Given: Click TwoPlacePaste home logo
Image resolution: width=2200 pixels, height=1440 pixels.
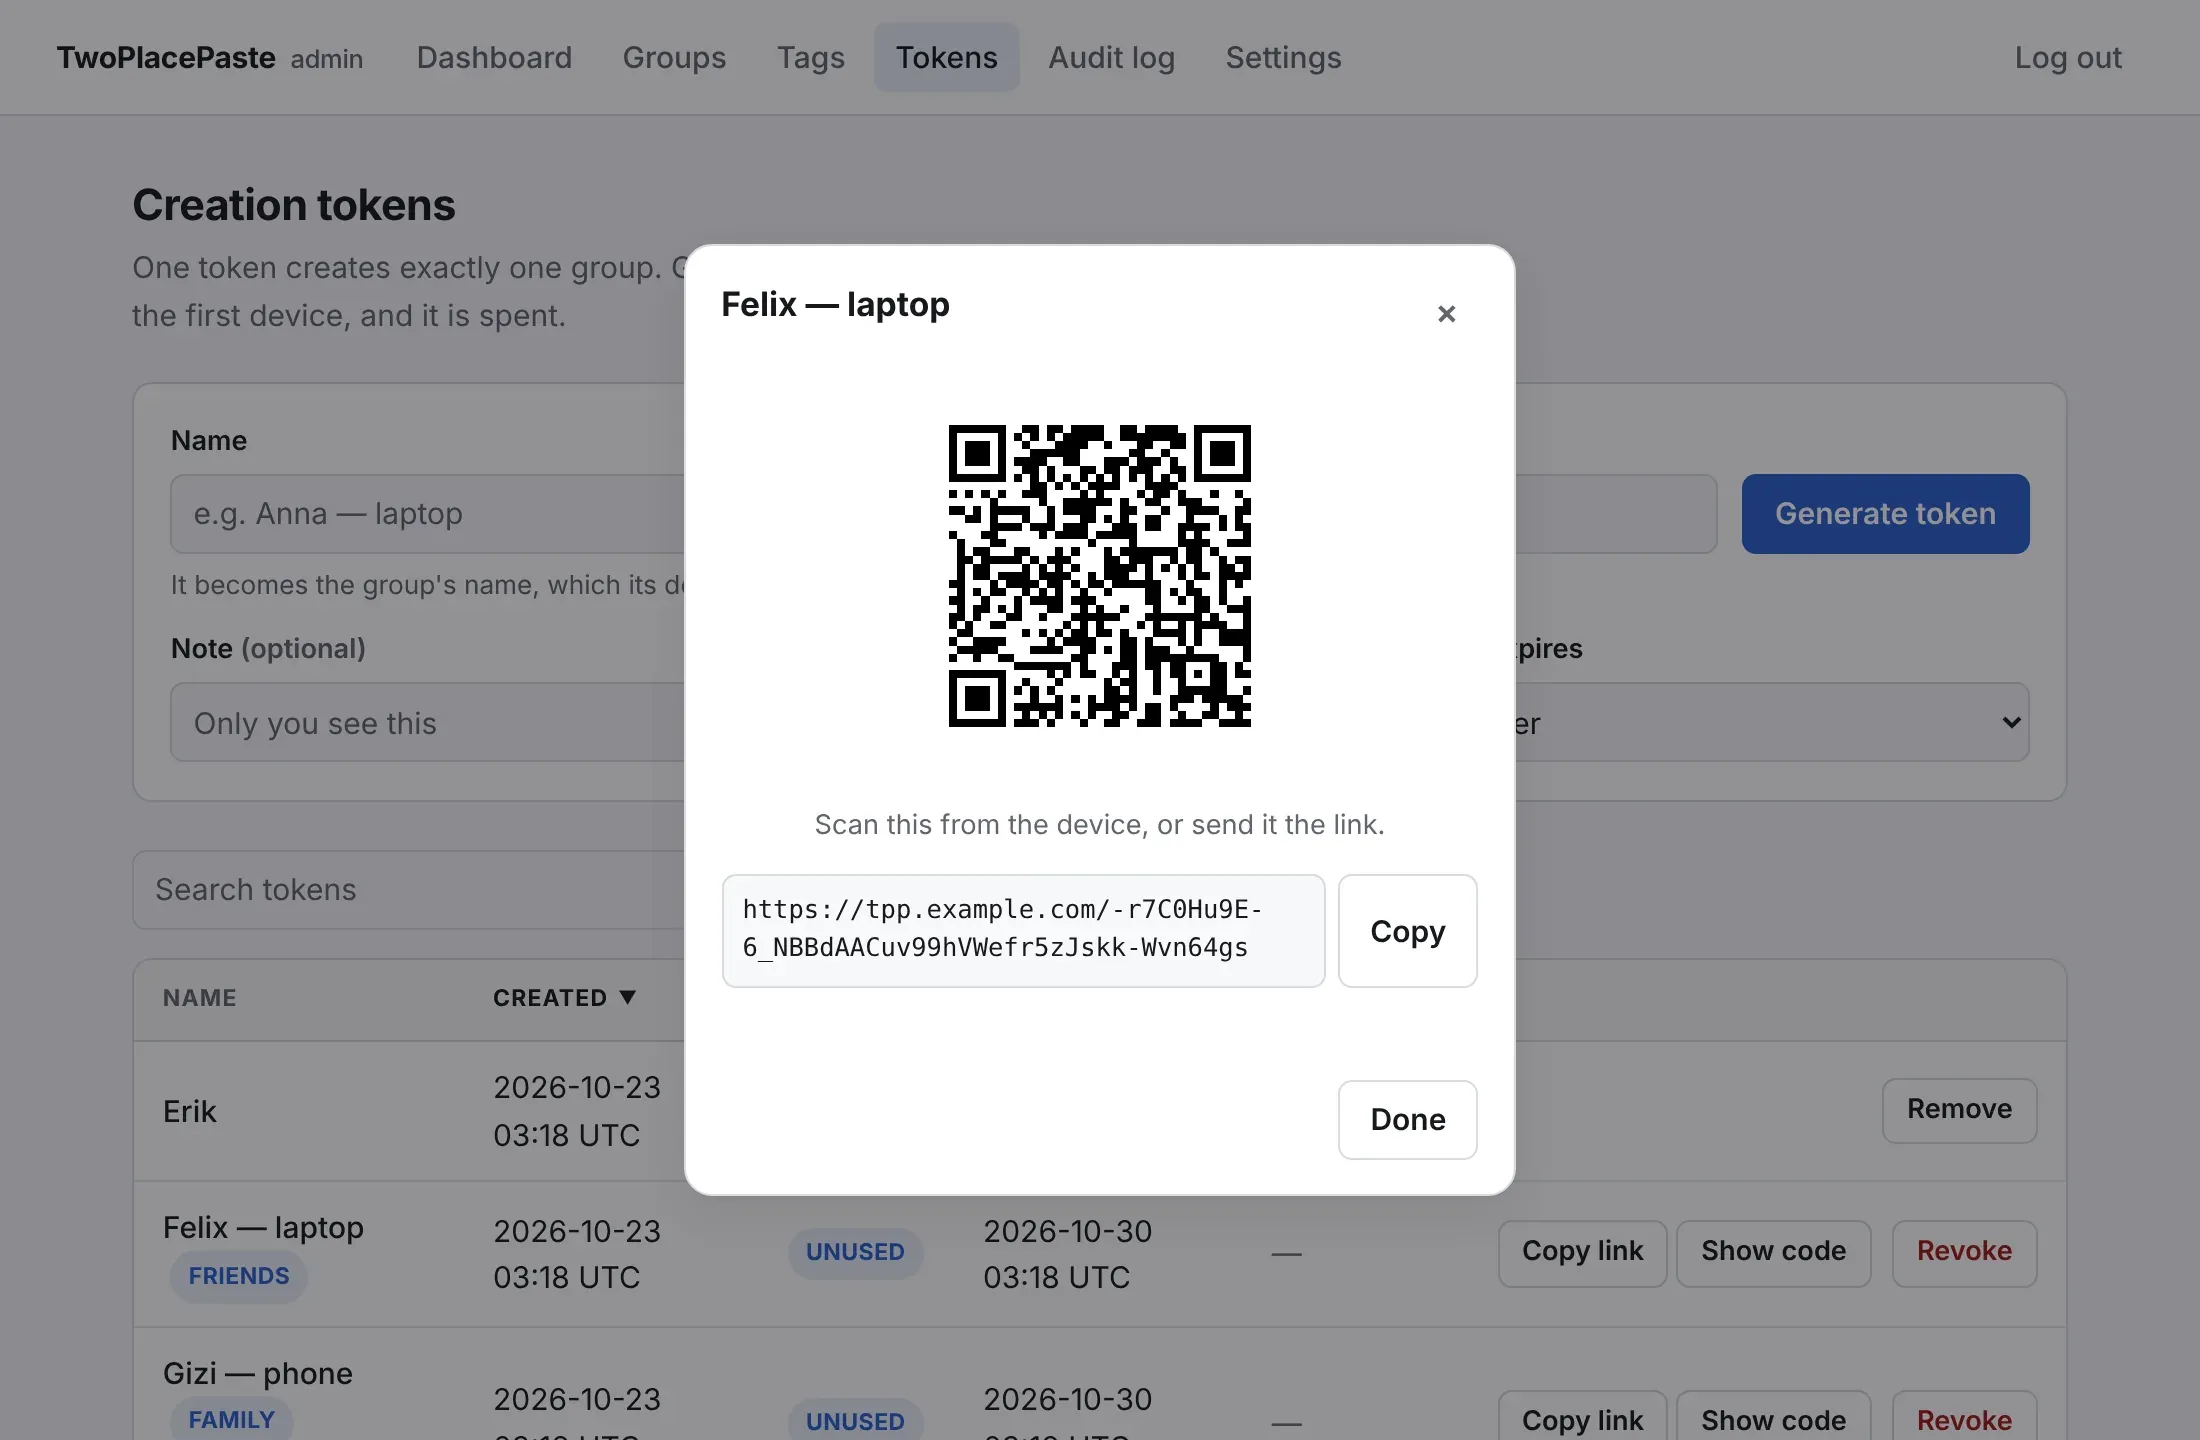Looking at the screenshot, I should pyautogui.click(x=165, y=58).
